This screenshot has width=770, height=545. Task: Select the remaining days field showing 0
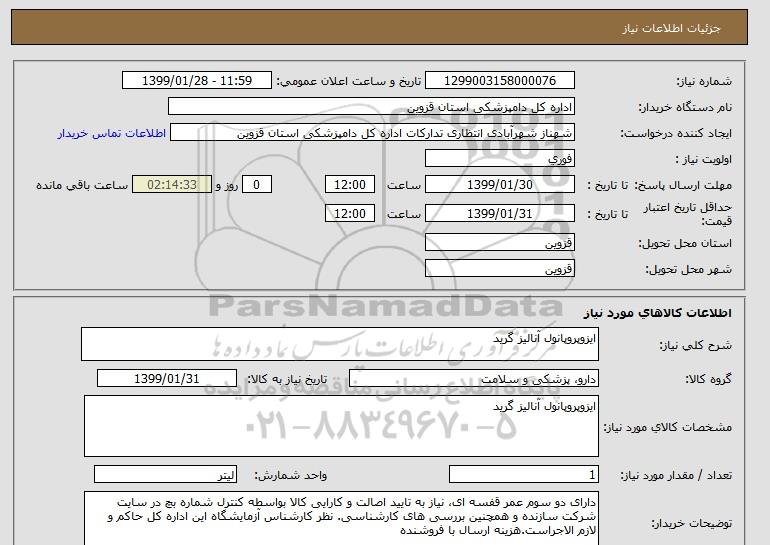256,185
